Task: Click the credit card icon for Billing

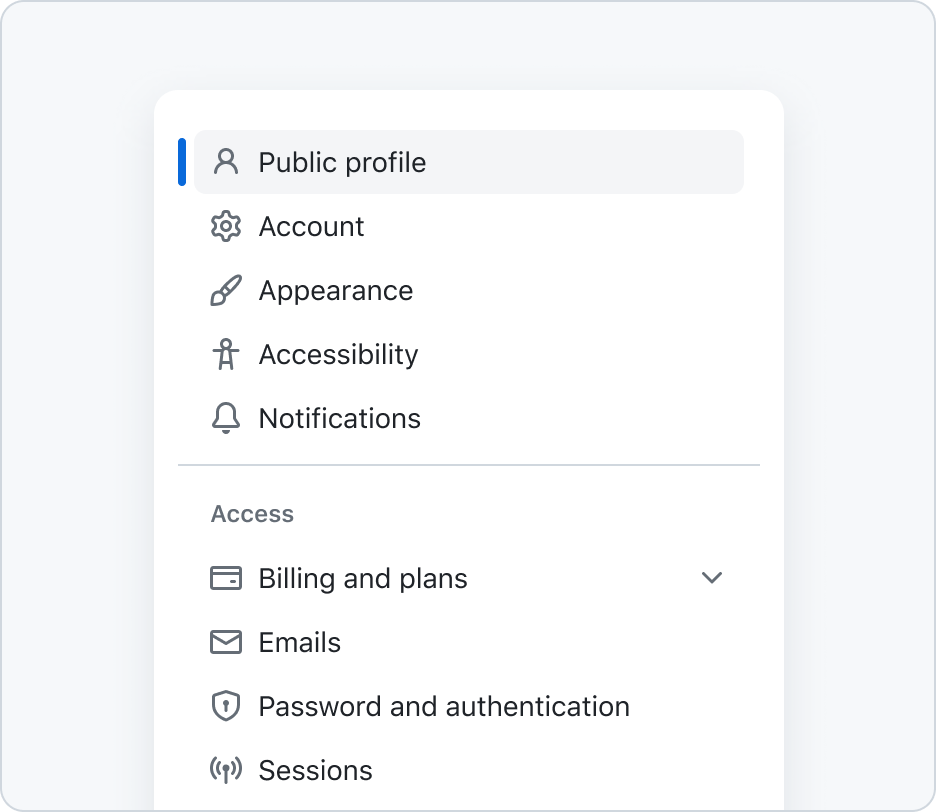Action: pyautogui.click(x=226, y=578)
